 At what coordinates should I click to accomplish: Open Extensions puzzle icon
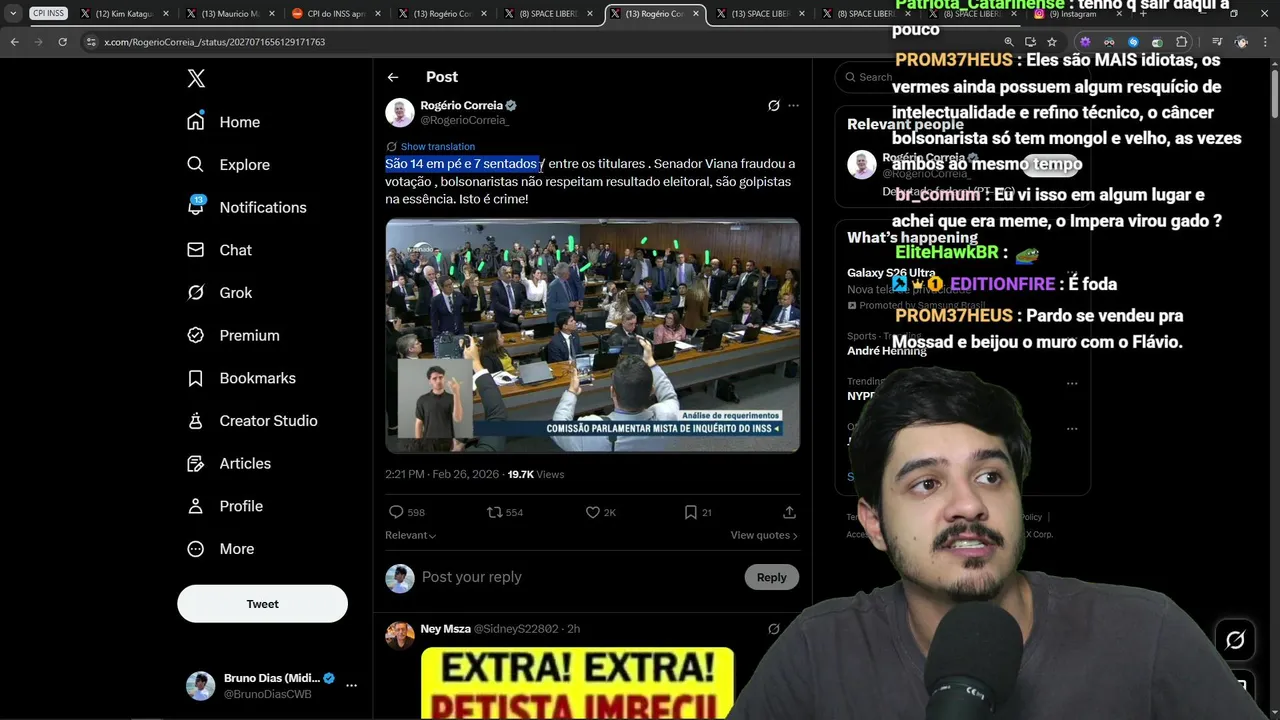[1182, 42]
